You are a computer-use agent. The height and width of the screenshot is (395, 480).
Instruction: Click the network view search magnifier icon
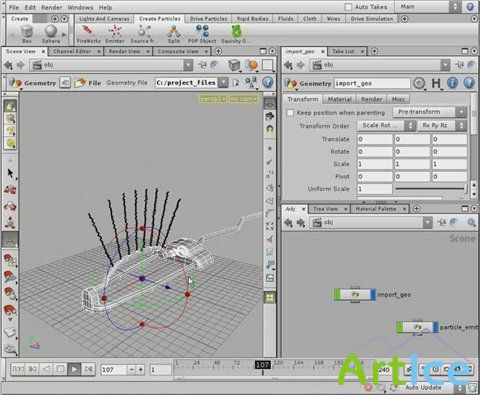pos(471,222)
